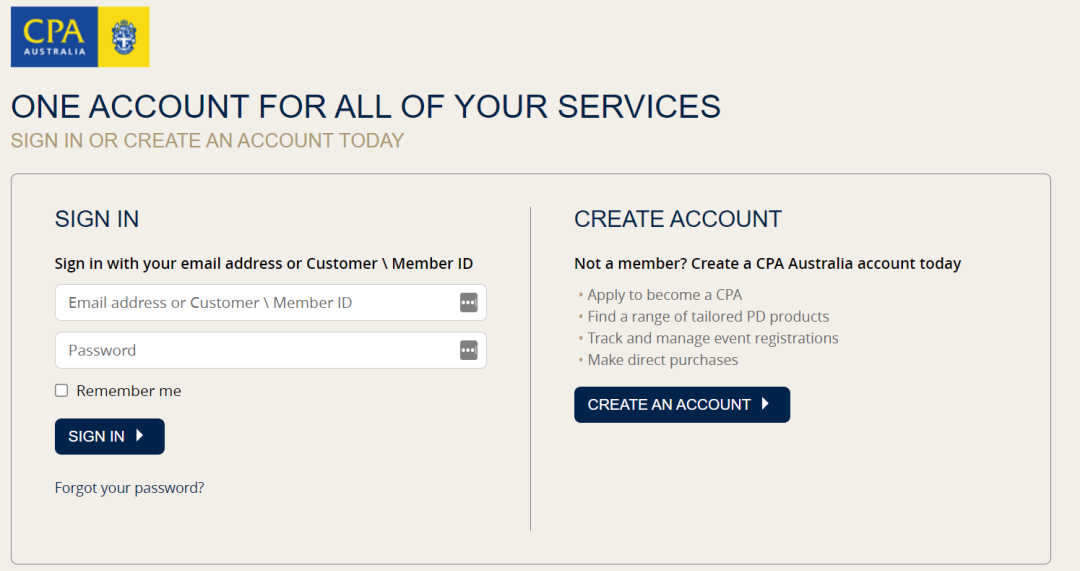Click the CREATE AN ACCOUNT button

click(682, 404)
